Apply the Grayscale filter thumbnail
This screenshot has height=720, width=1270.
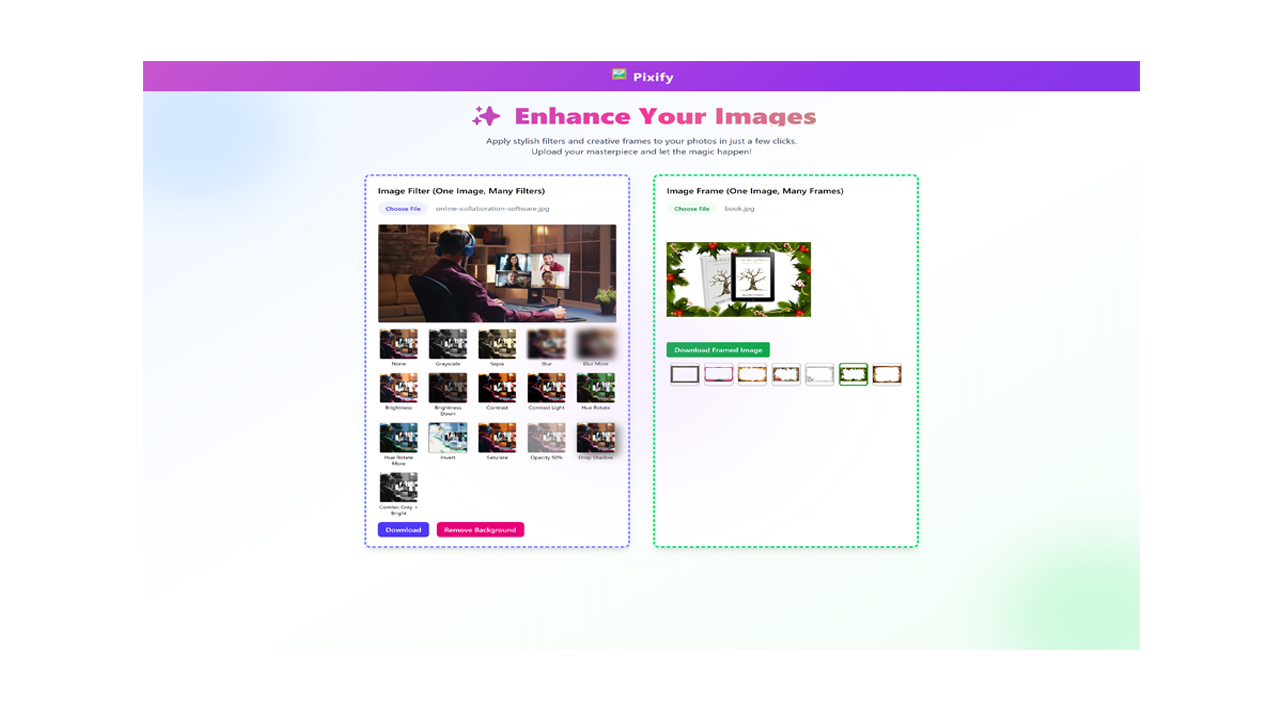click(447, 344)
